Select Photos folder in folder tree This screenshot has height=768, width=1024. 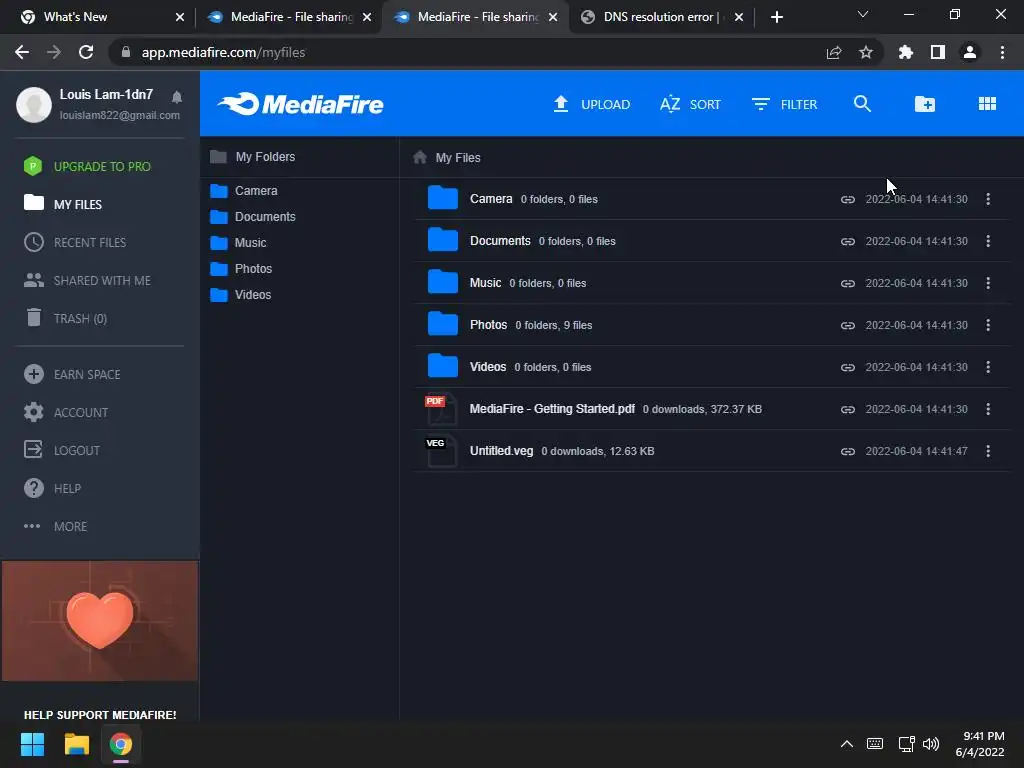(x=242, y=269)
